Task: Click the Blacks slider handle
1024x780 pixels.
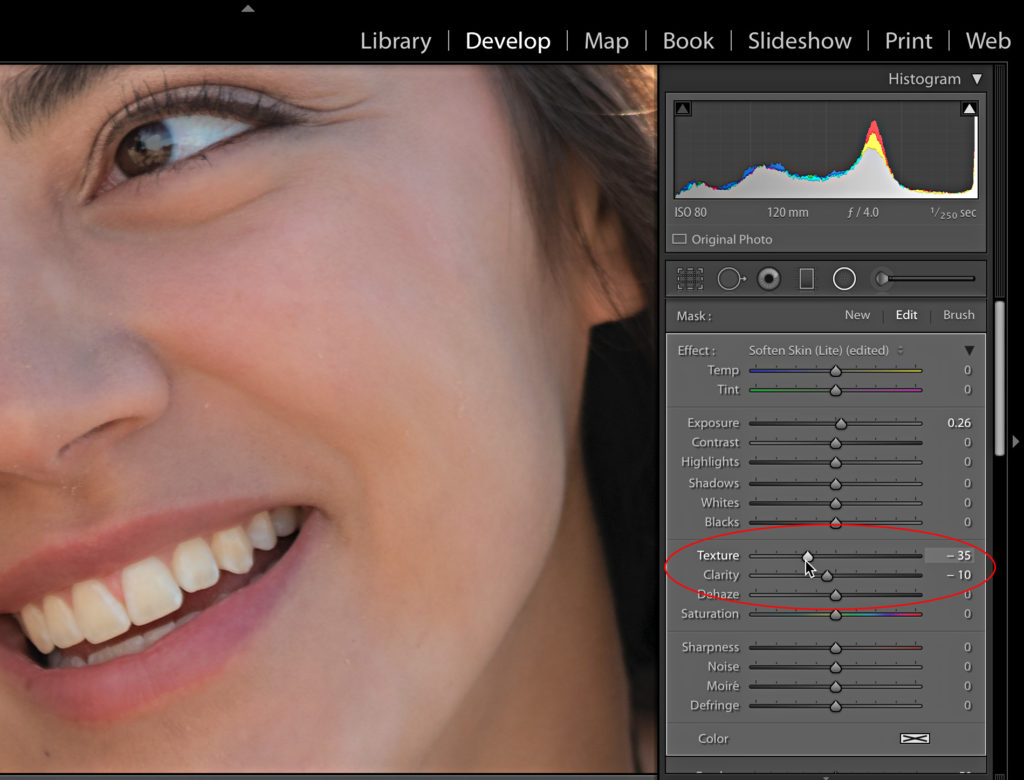Action: (x=835, y=523)
